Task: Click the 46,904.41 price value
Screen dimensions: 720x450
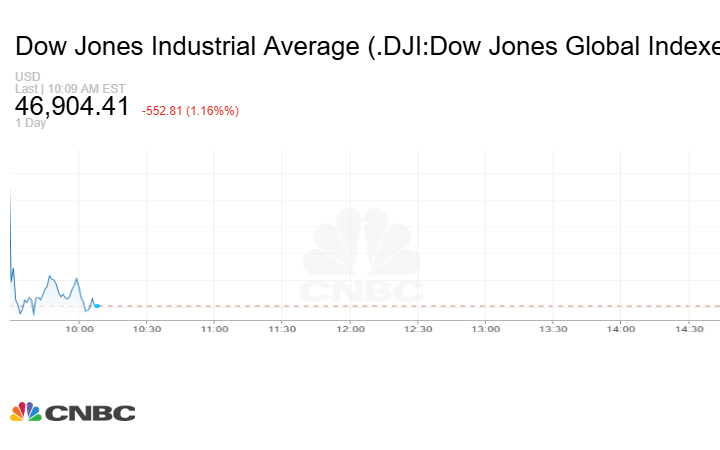Action: (x=72, y=106)
